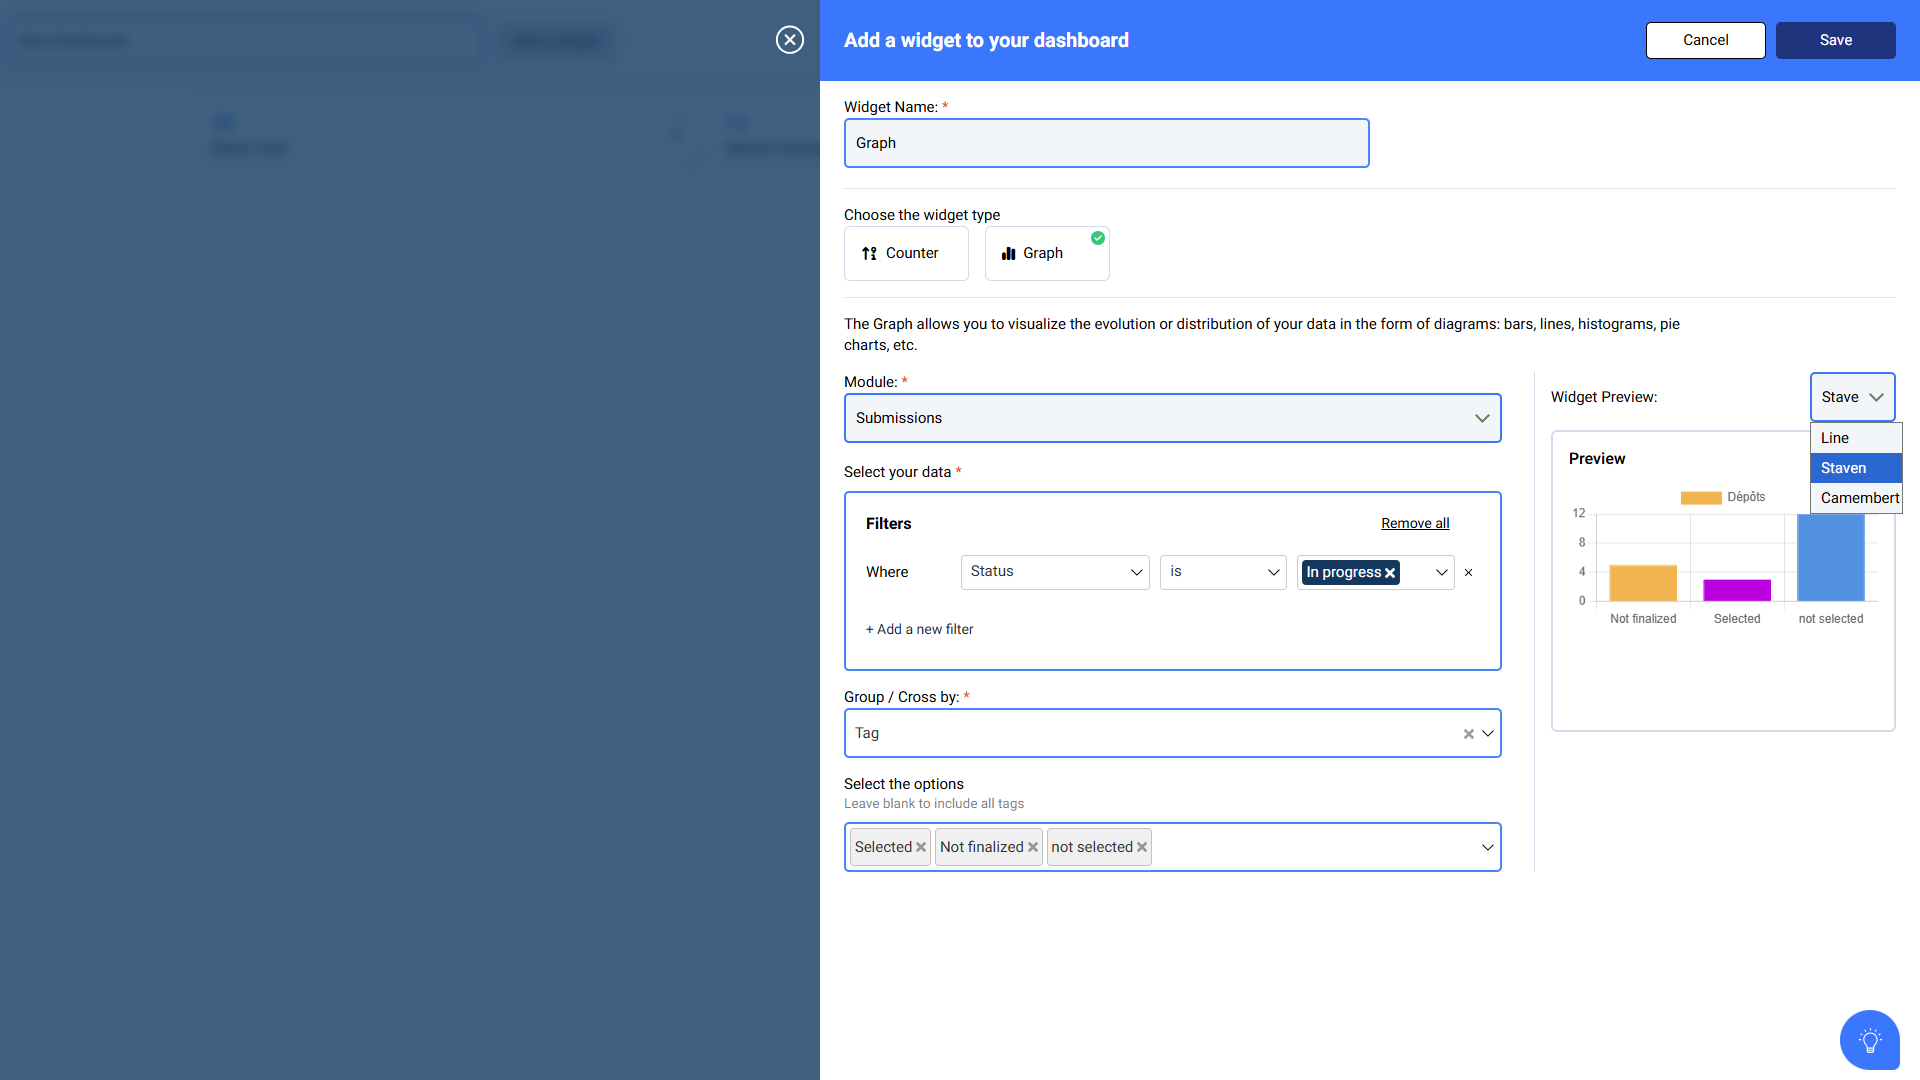Image resolution: width=1920 pixels, height=1080 pixels.
Task: Open the 'is' operator dropdown
Action: tap(1223, 572)
